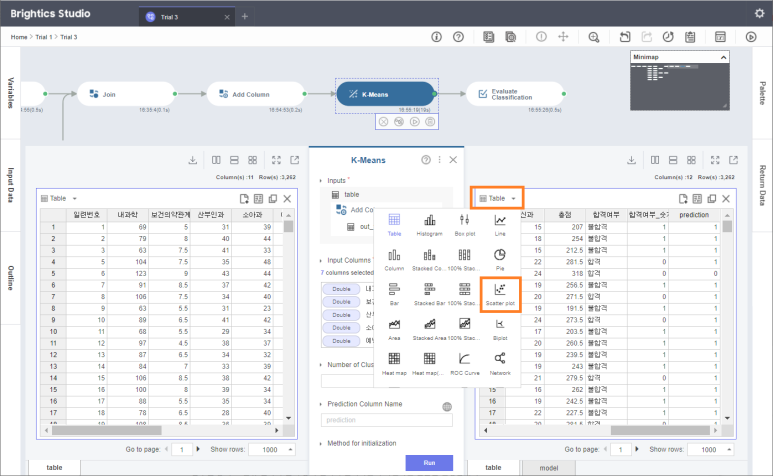Collapse the Input Columns section
This screenshot has width=773, height=476.
[320, 260]
